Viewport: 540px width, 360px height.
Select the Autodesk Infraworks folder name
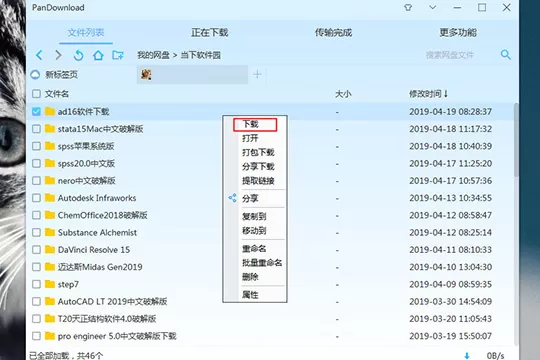[x=97, y=198]
